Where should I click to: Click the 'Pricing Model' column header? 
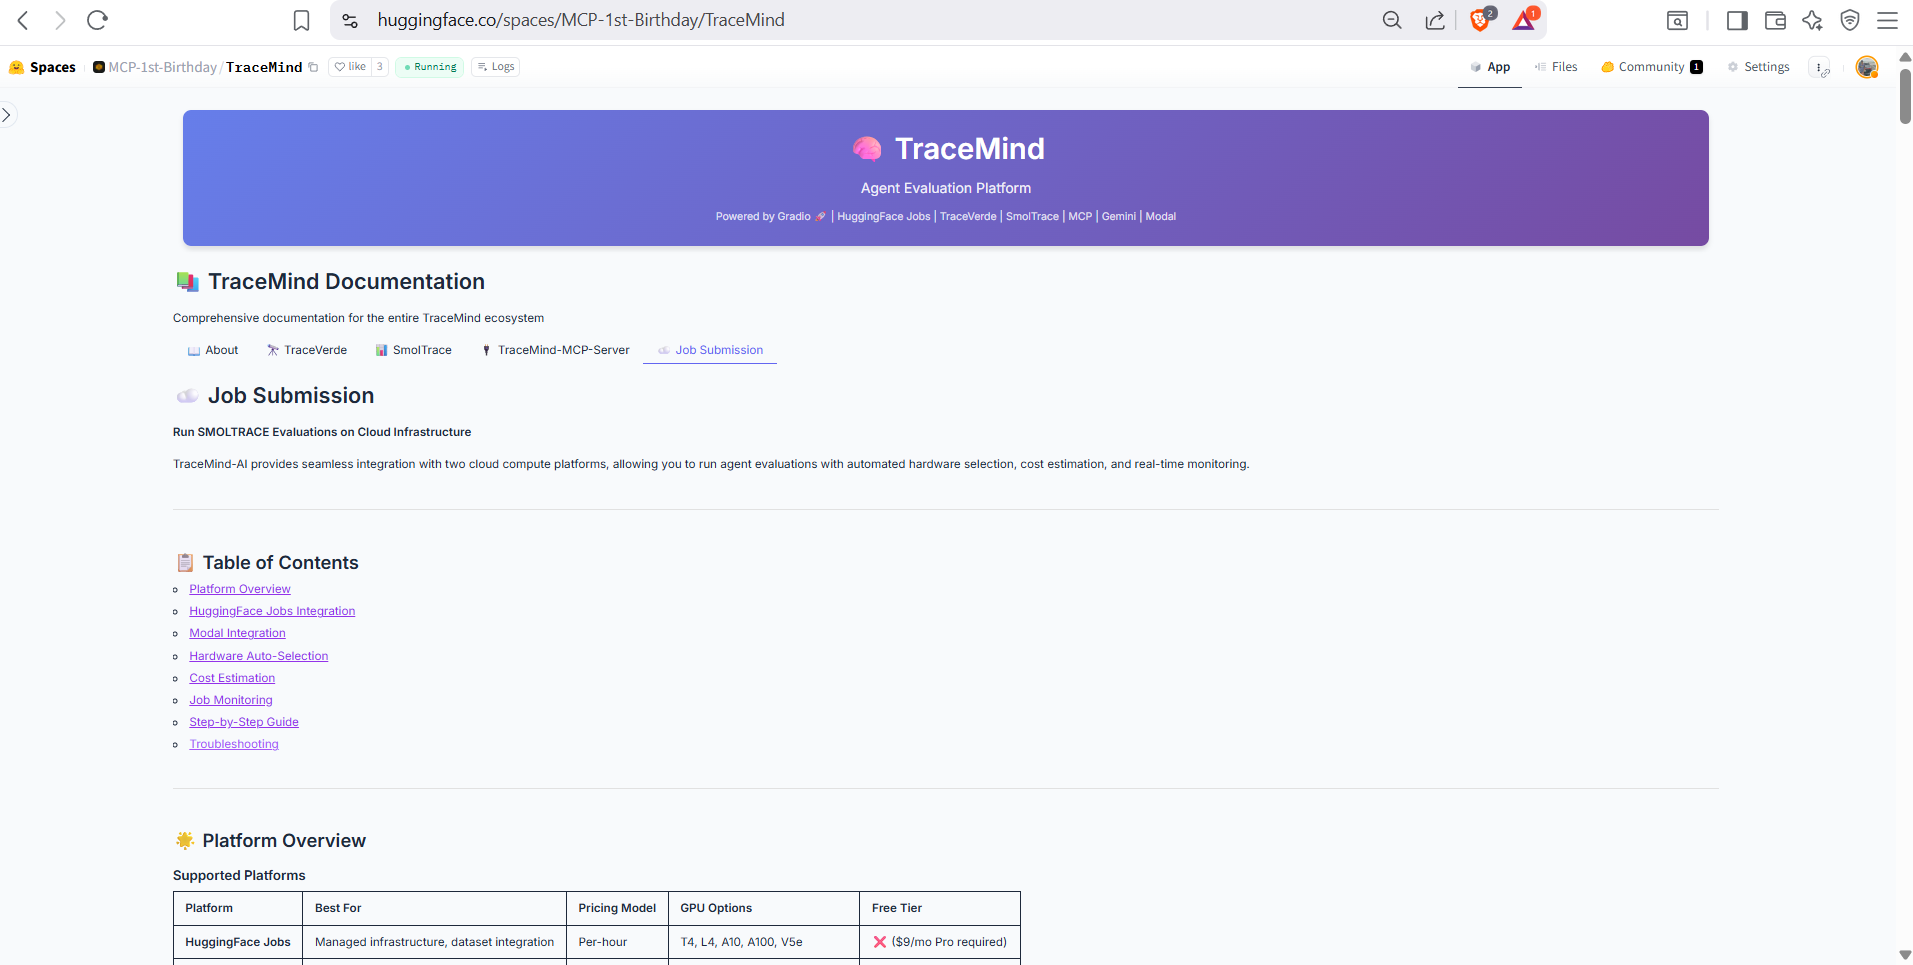(617, 908)
